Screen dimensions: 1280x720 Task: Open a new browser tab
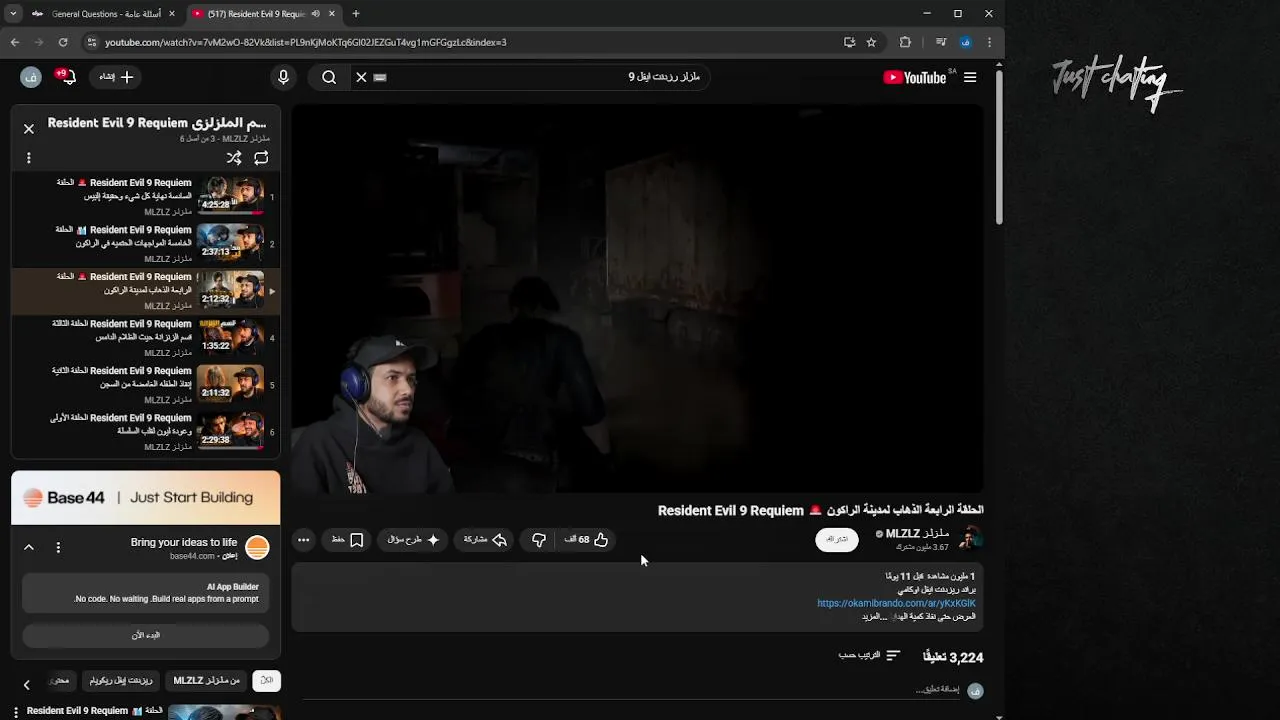pos(356,14)
